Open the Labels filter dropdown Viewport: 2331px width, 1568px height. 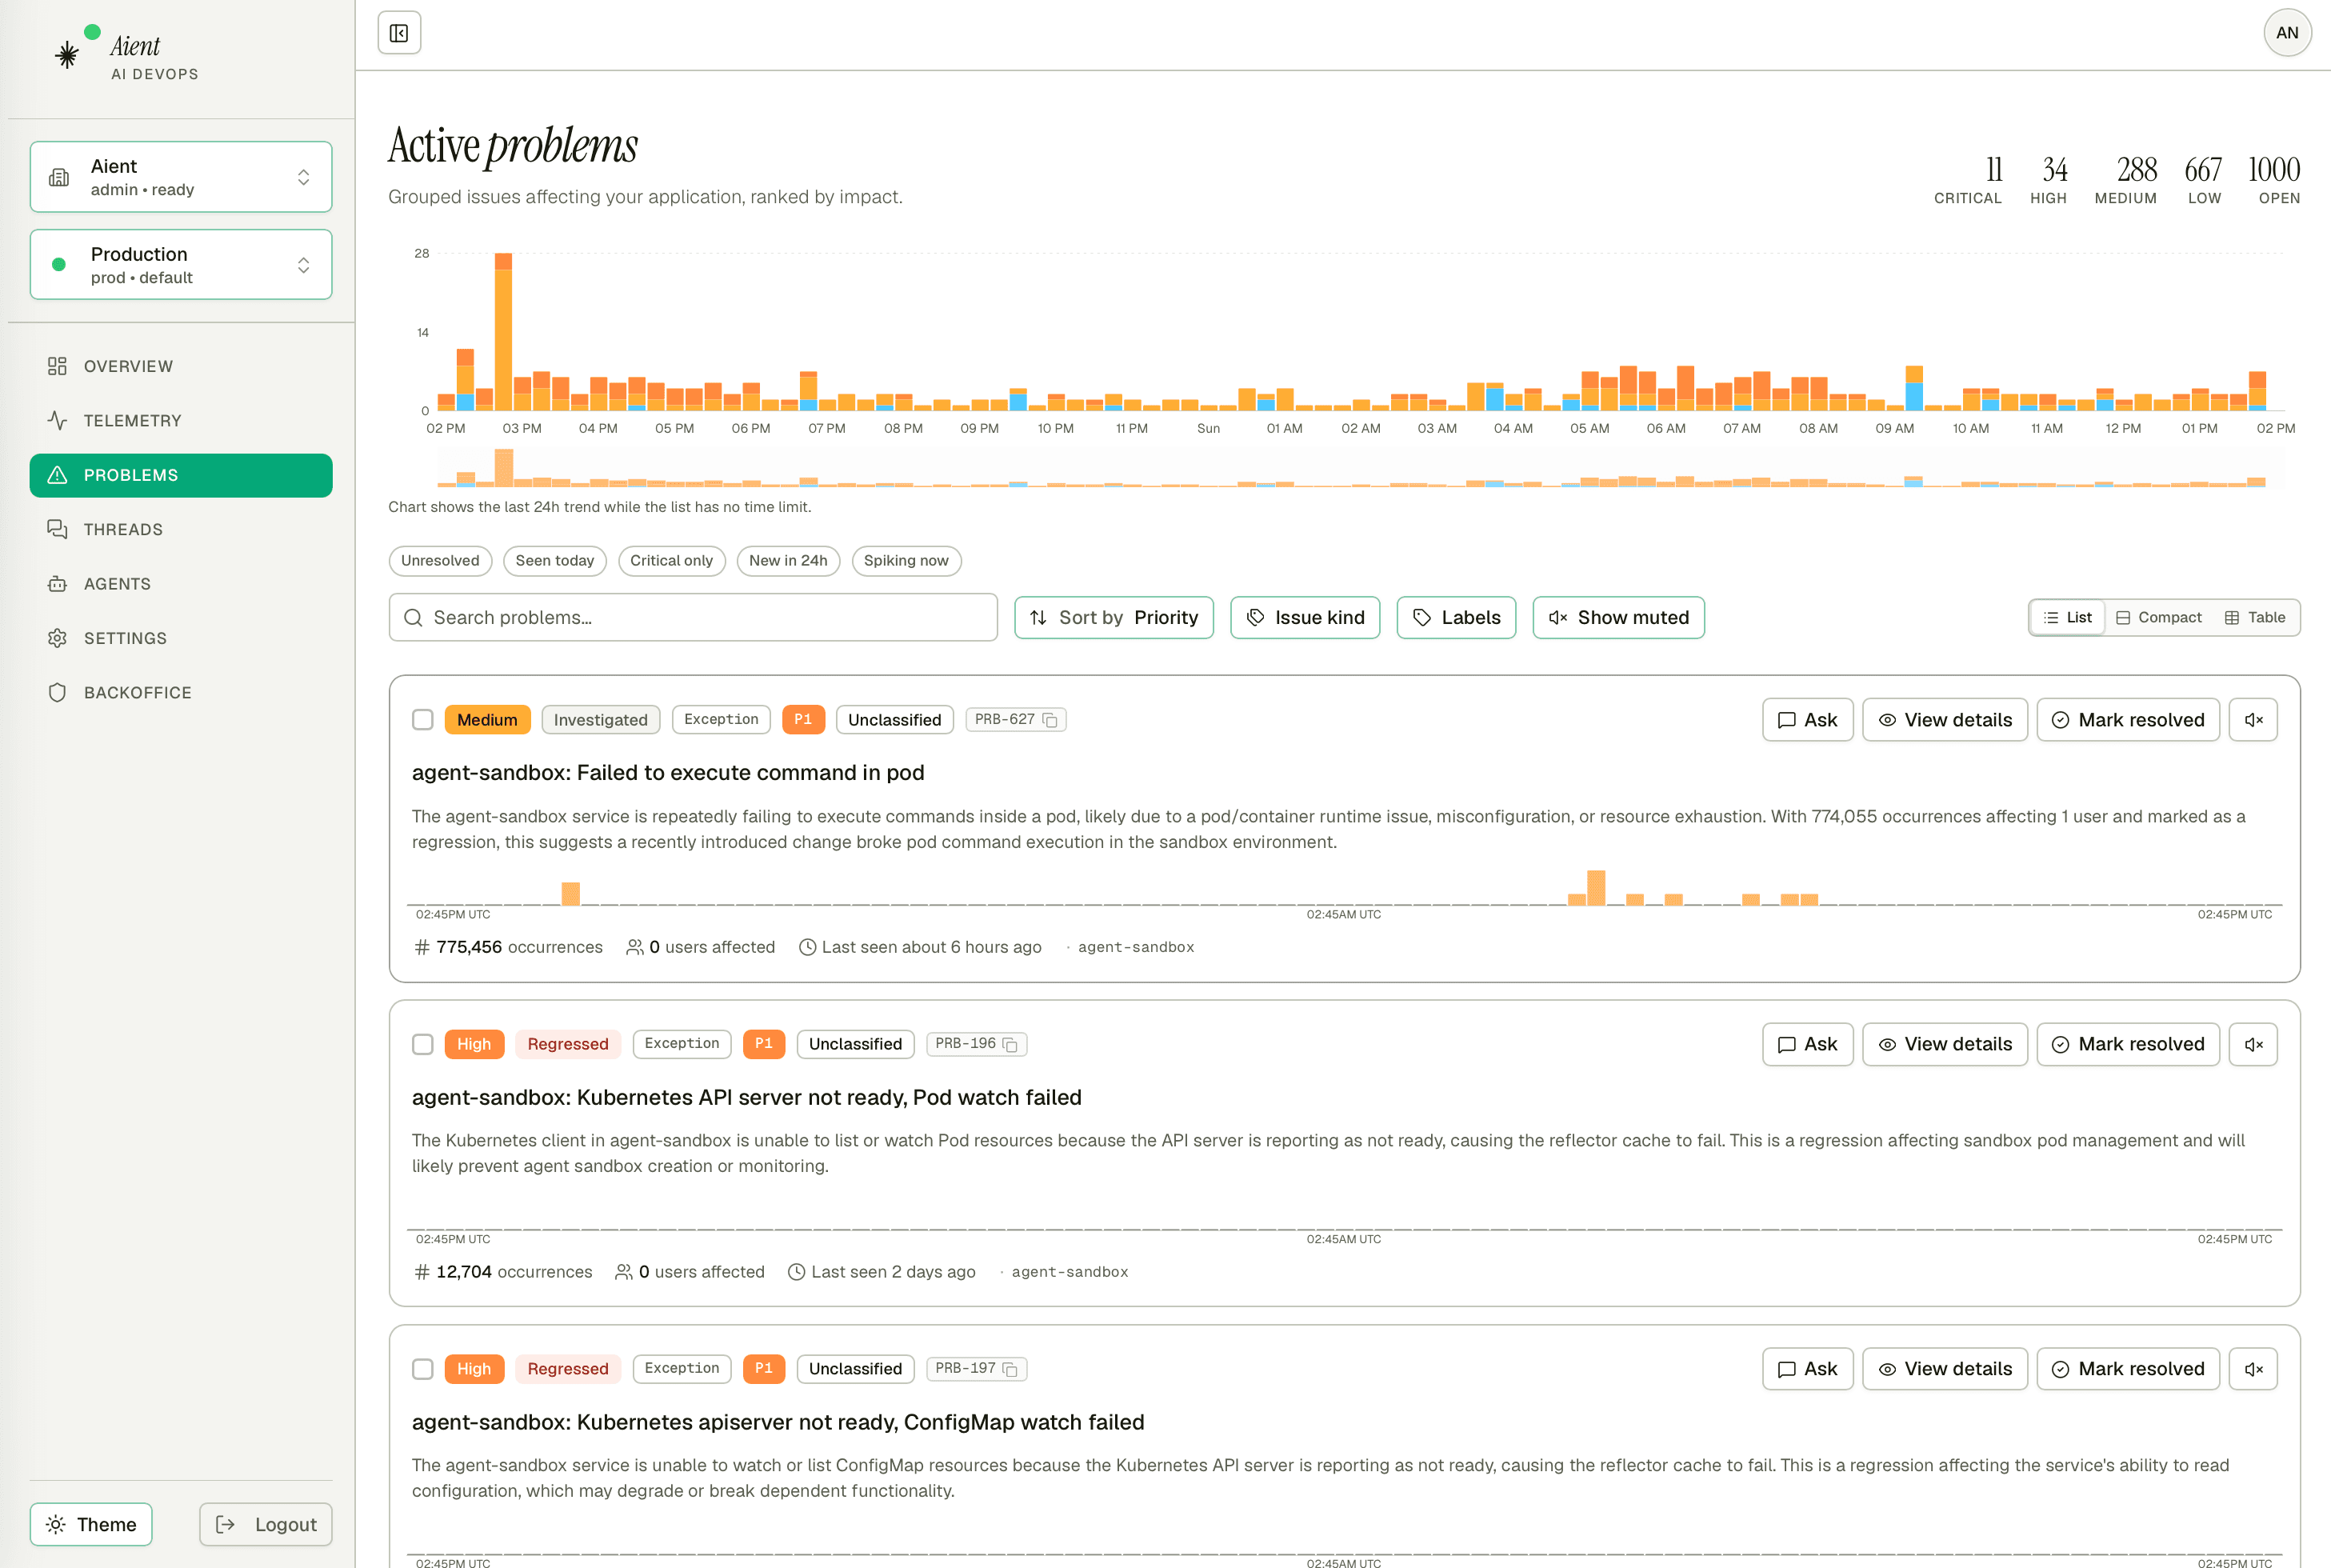tap(1456, 618)
